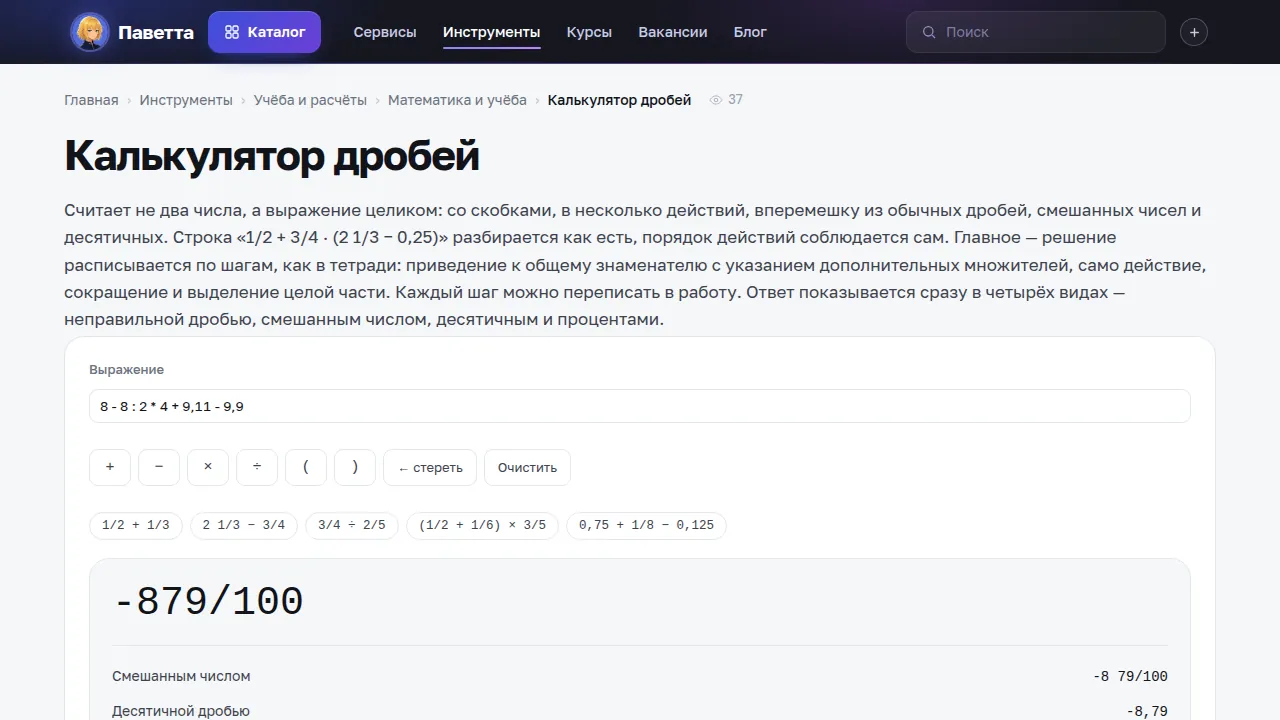Screen dimensions: 1280x720
Task: Click the Смешанным числом label
Action: [x=181, y=676]
